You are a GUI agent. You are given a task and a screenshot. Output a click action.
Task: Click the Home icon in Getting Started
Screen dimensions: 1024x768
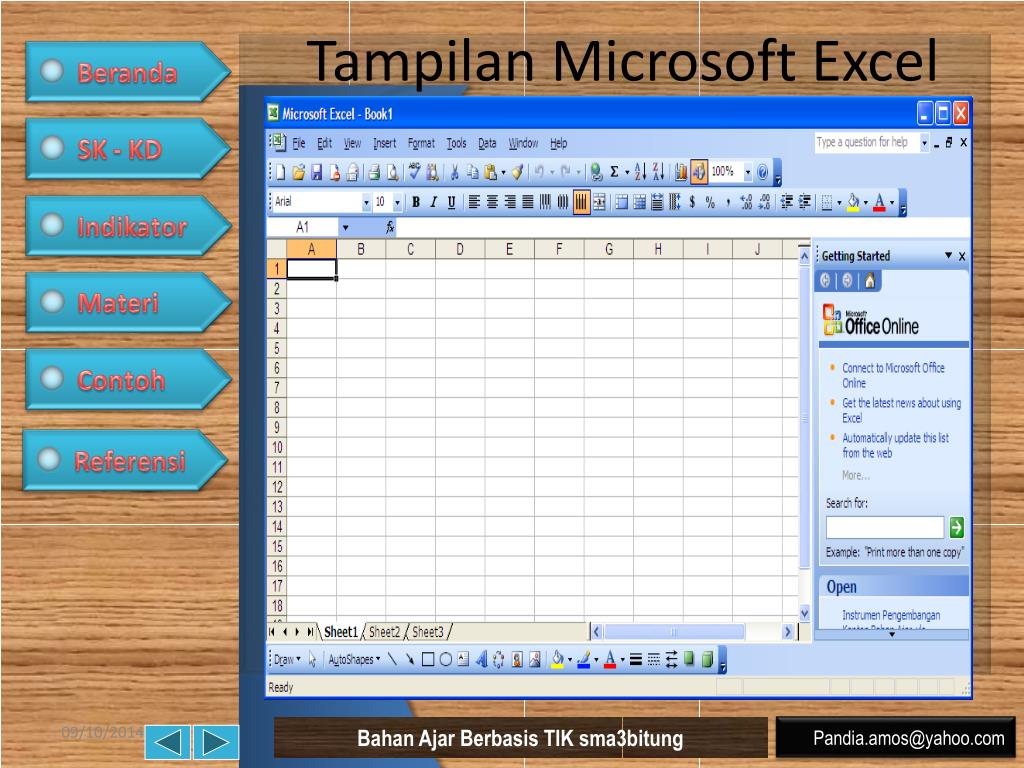coord(870,281)
